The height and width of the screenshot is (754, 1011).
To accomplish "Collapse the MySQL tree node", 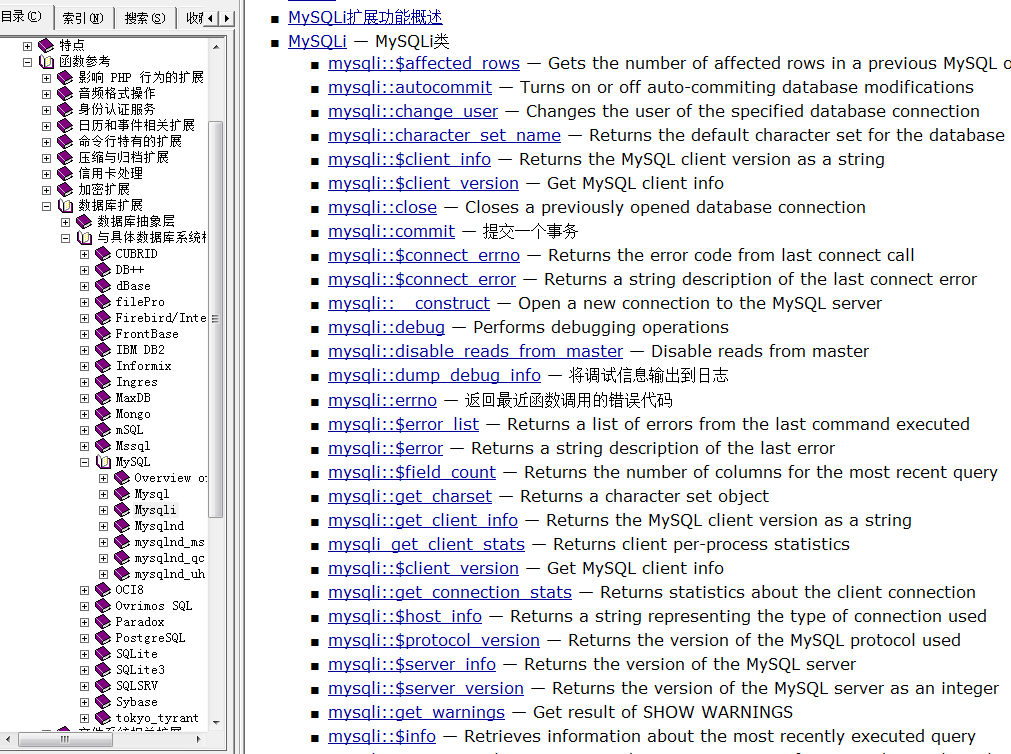I will click(x=84, y=462).
